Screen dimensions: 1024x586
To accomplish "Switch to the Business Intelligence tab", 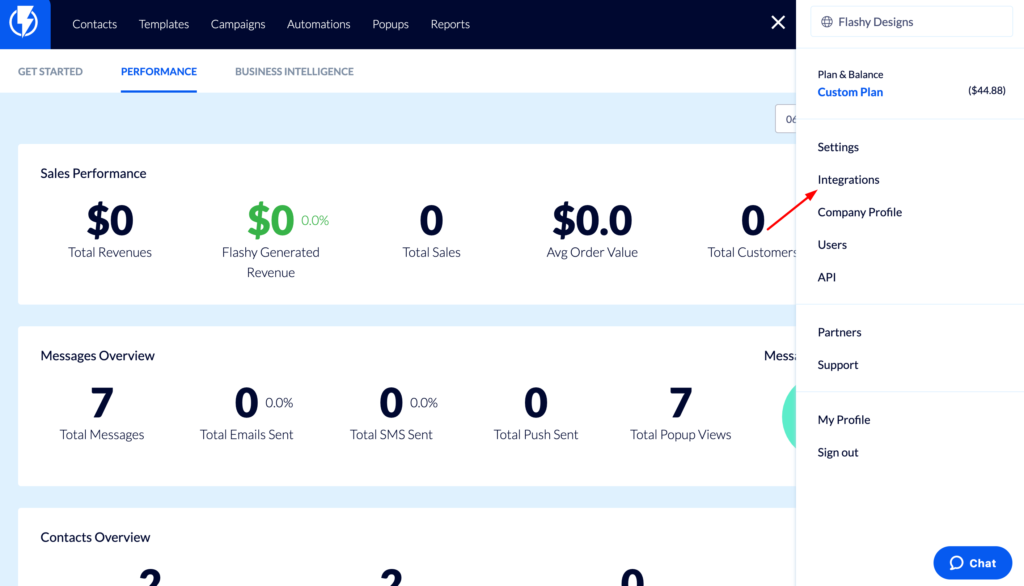I will pos(295,71).
